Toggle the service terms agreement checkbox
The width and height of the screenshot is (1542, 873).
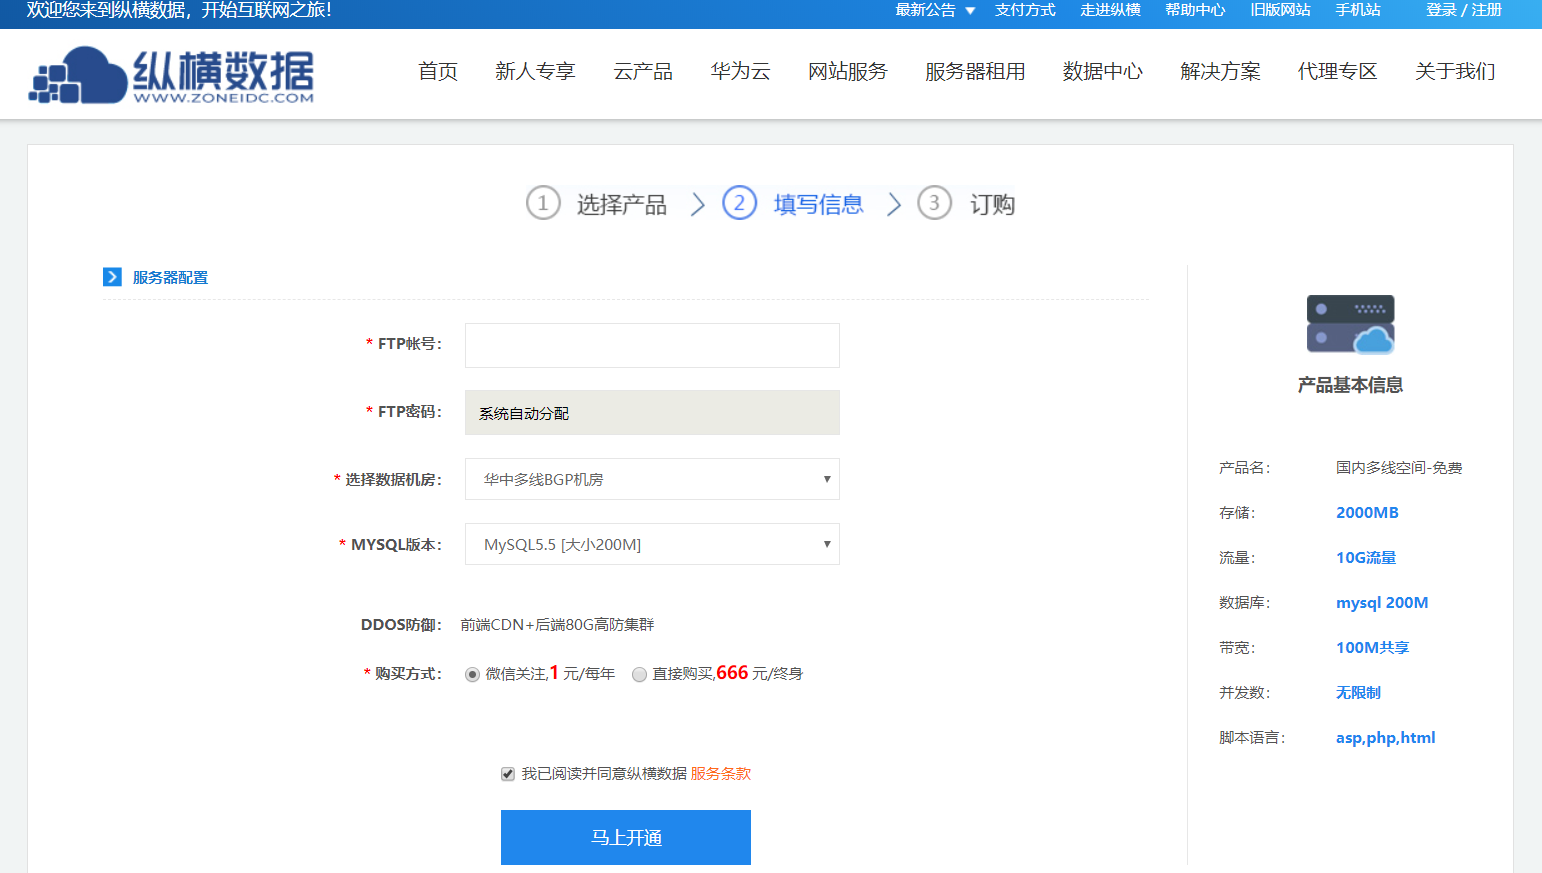coord(508,774)
